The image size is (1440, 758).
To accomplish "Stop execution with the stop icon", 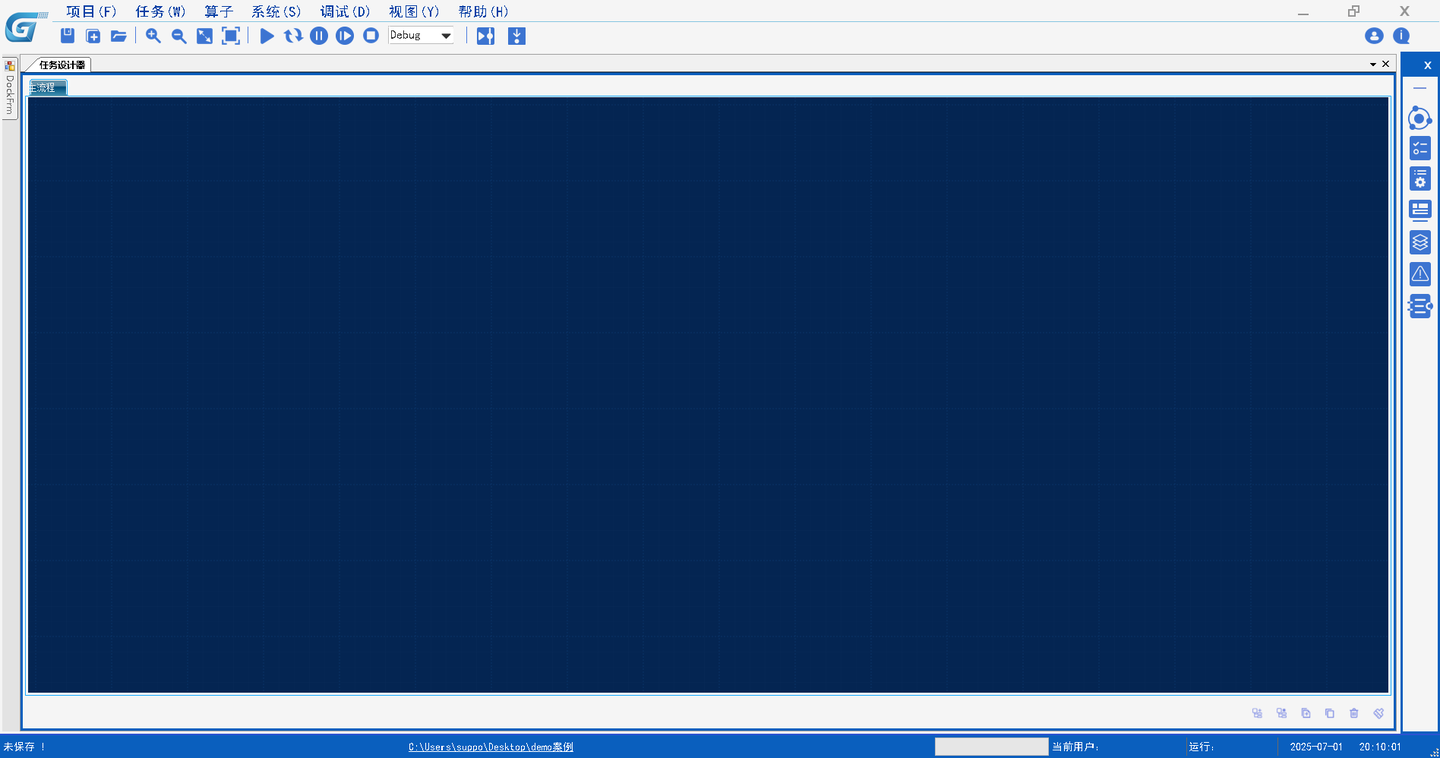I will point(371,36).
